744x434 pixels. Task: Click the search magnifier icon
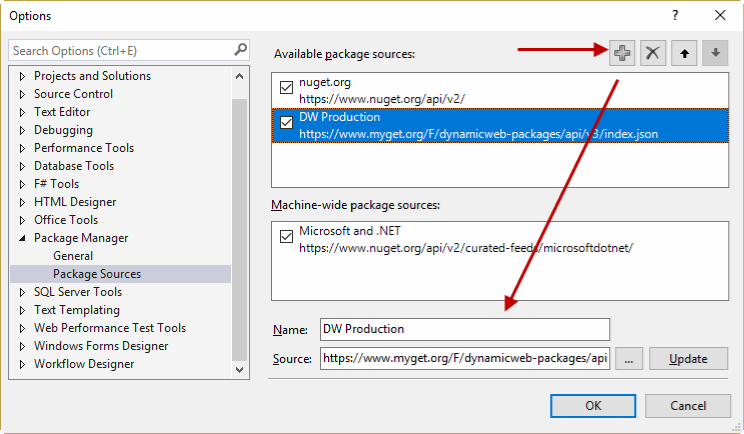pyautogui.click(x=240, y=49)
